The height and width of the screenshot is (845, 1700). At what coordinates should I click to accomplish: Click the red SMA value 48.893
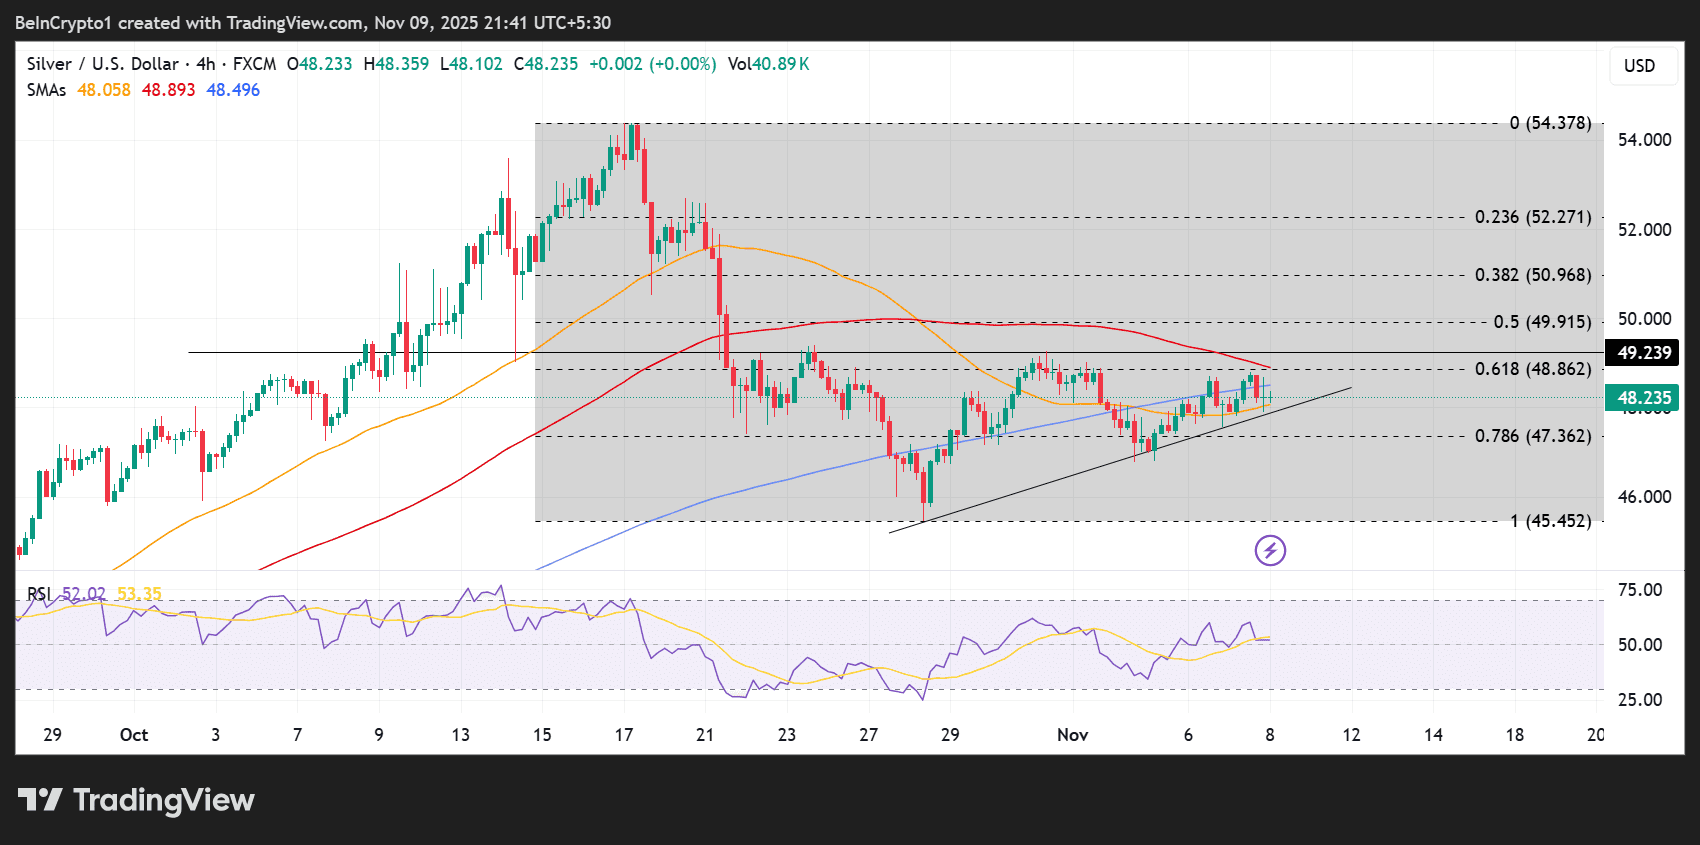coord(168,90)
